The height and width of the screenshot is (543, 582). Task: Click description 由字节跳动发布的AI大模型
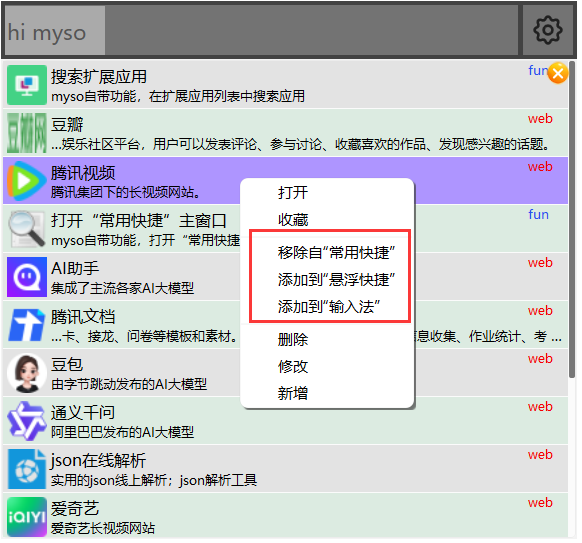(x=129, y=384)
